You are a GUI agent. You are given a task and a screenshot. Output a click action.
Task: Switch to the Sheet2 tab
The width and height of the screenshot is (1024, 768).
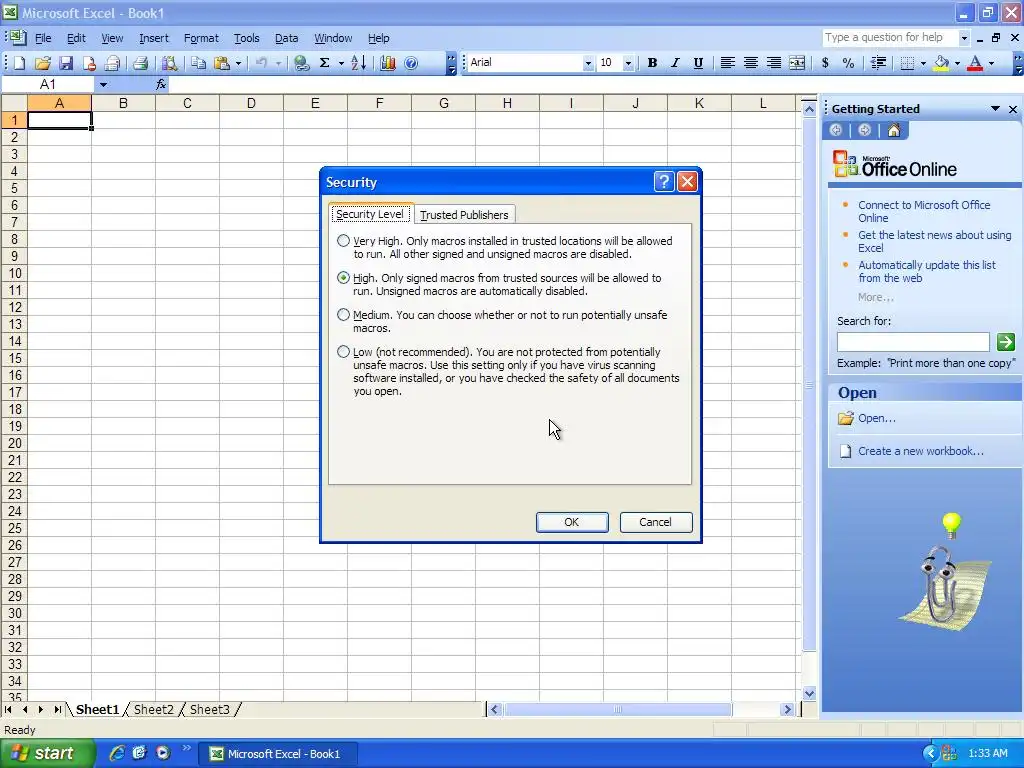(x=153, y=709)
